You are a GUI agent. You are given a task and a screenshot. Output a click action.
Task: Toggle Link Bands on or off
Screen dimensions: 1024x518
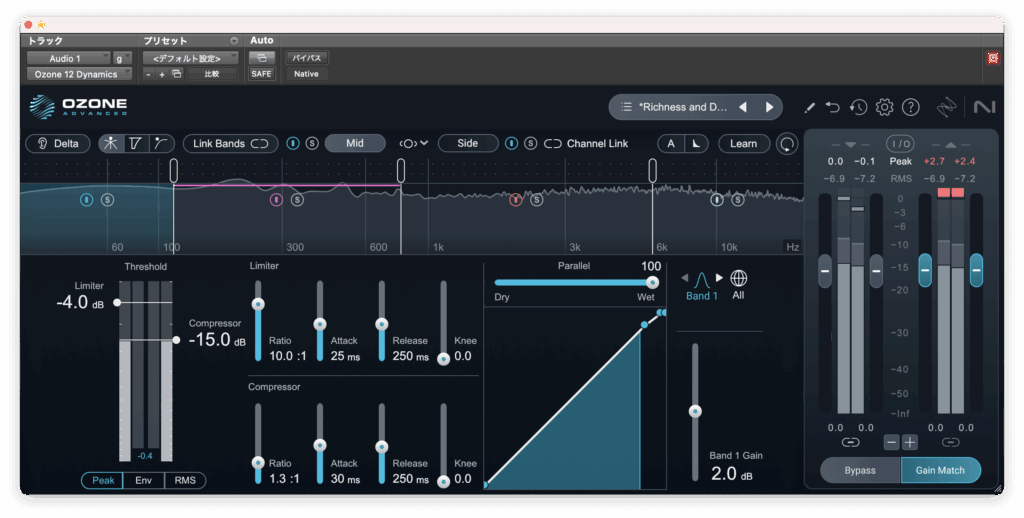pos(231,143)
